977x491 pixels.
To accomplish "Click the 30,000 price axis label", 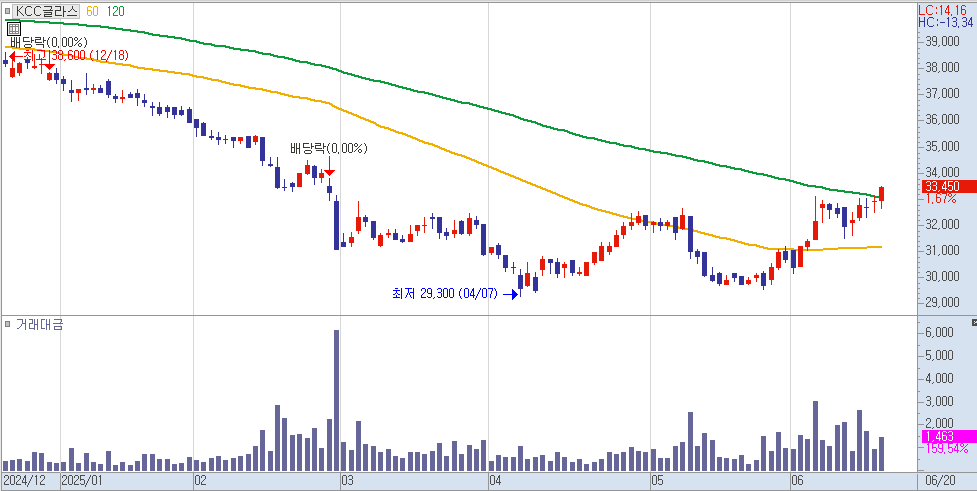I will point(941,276).
